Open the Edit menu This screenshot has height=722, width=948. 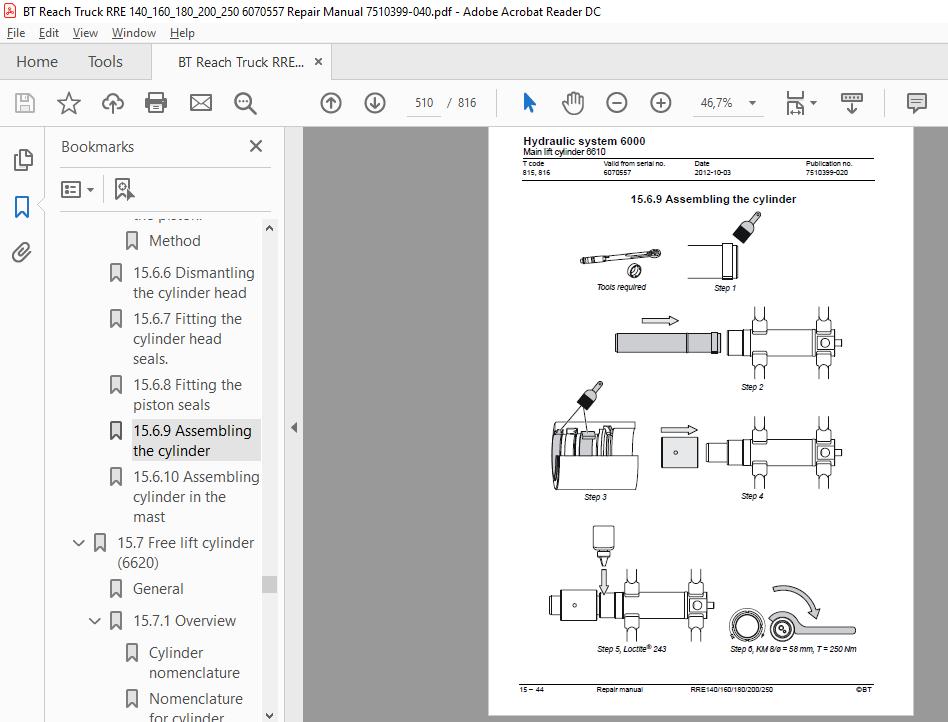point(48,33)
